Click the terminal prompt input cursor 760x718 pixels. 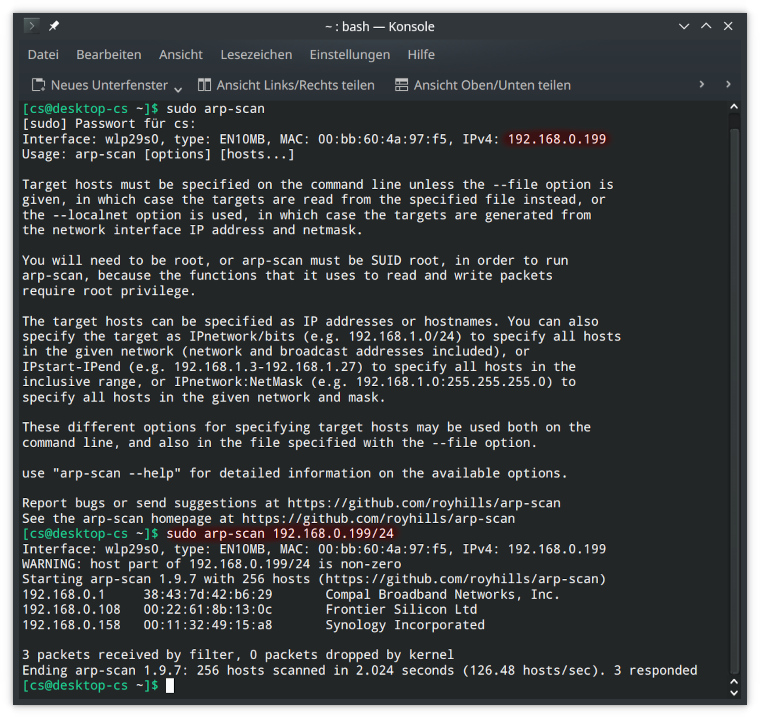[x=170, y=686]
